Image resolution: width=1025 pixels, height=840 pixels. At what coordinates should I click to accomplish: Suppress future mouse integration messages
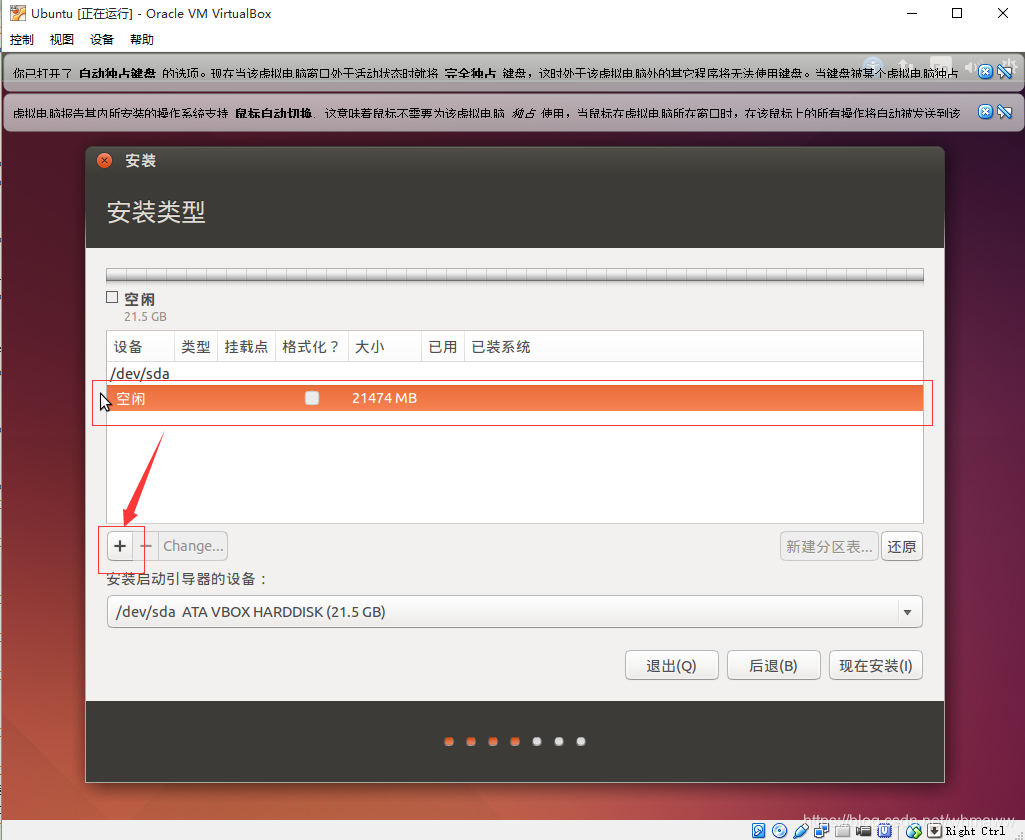click(x=1005, y=112)
